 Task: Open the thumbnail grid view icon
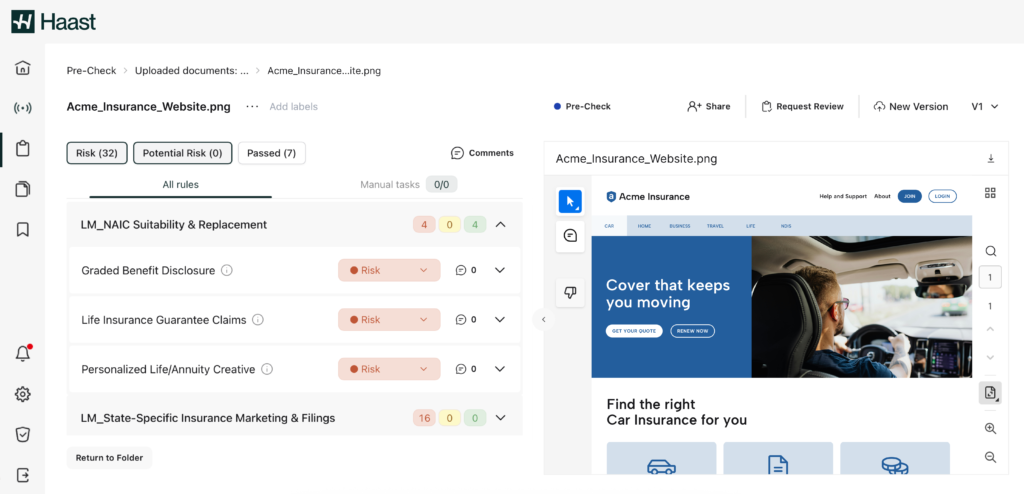990,193
